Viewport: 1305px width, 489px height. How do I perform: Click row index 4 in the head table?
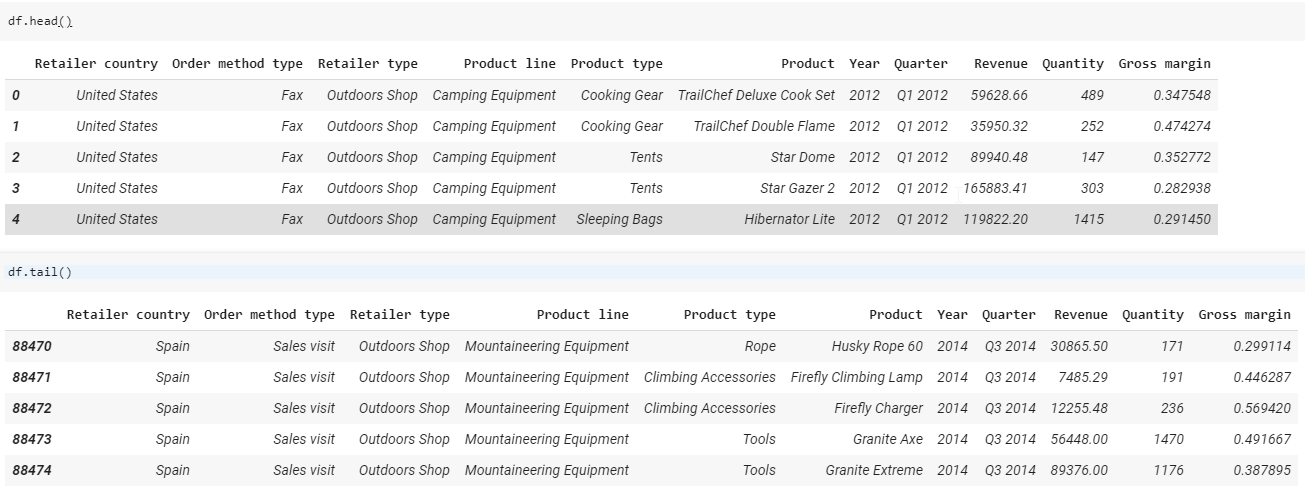16,219
